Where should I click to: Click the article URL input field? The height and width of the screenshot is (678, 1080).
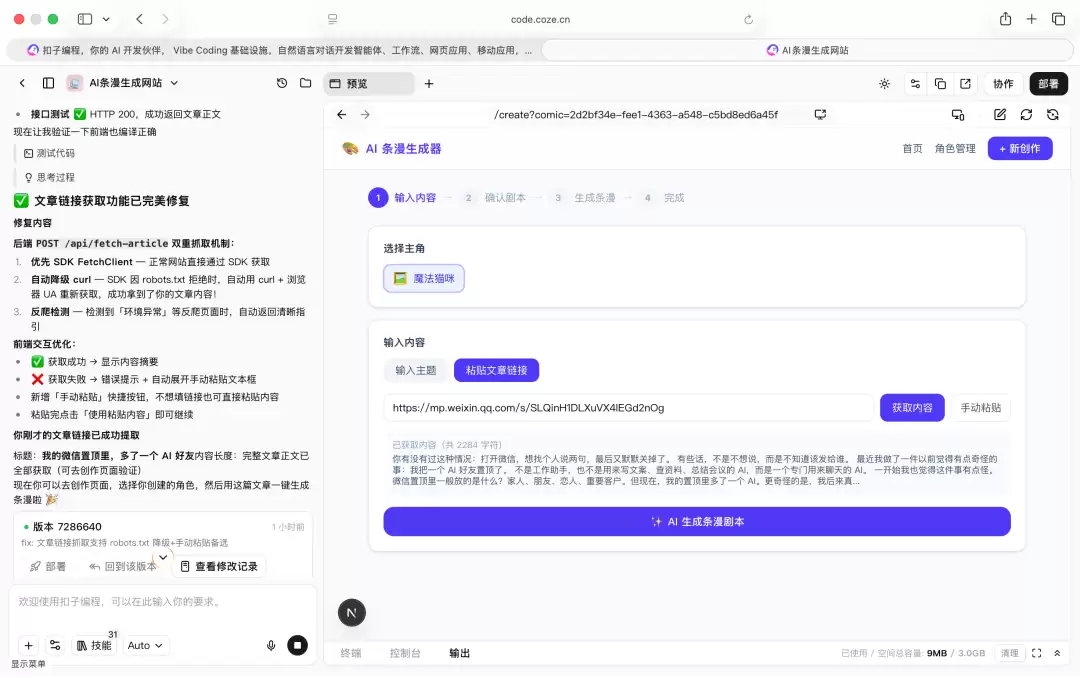point(628,408)
